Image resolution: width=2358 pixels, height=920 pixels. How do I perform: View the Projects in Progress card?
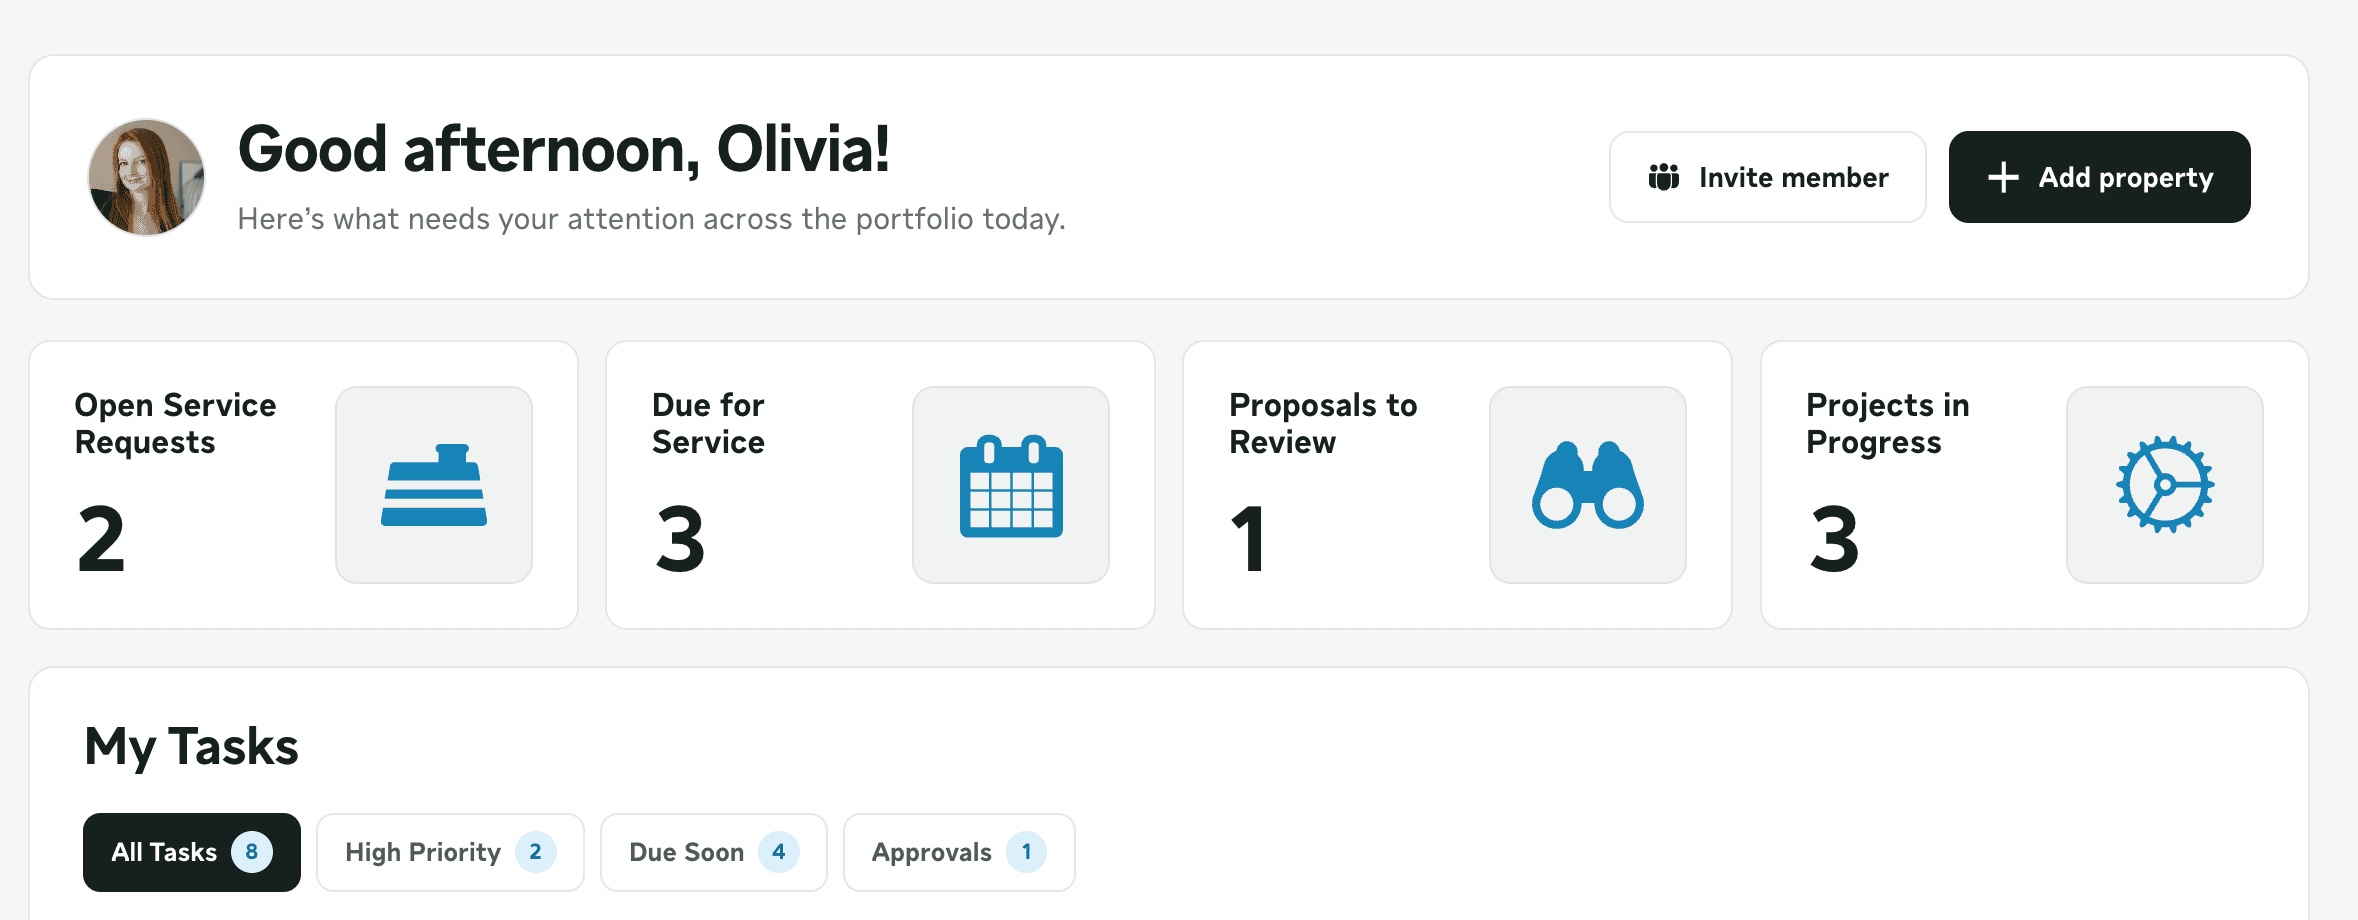click(2035, 485)
